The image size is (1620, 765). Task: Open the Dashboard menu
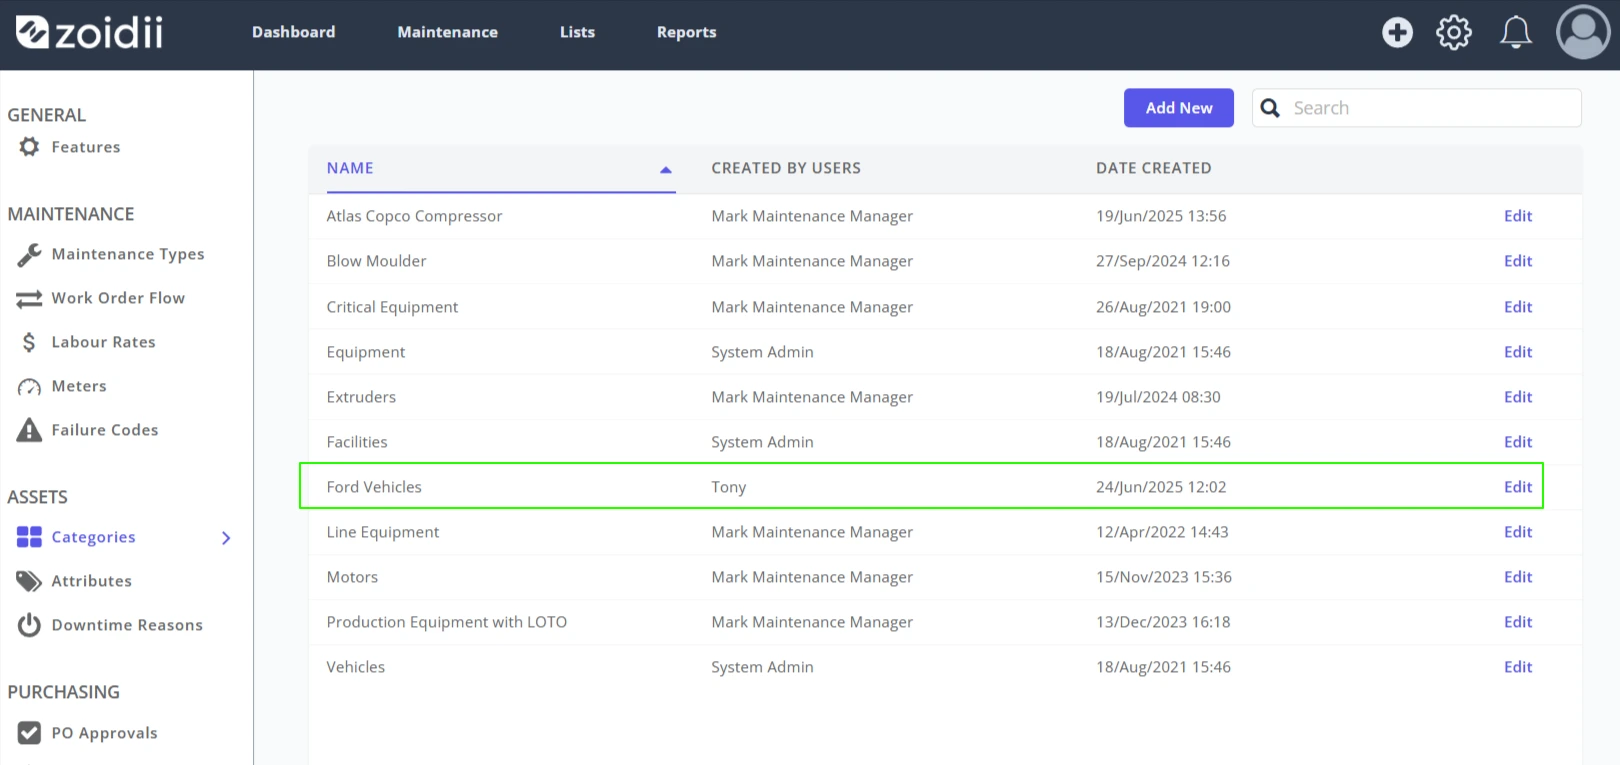[293, 32]
